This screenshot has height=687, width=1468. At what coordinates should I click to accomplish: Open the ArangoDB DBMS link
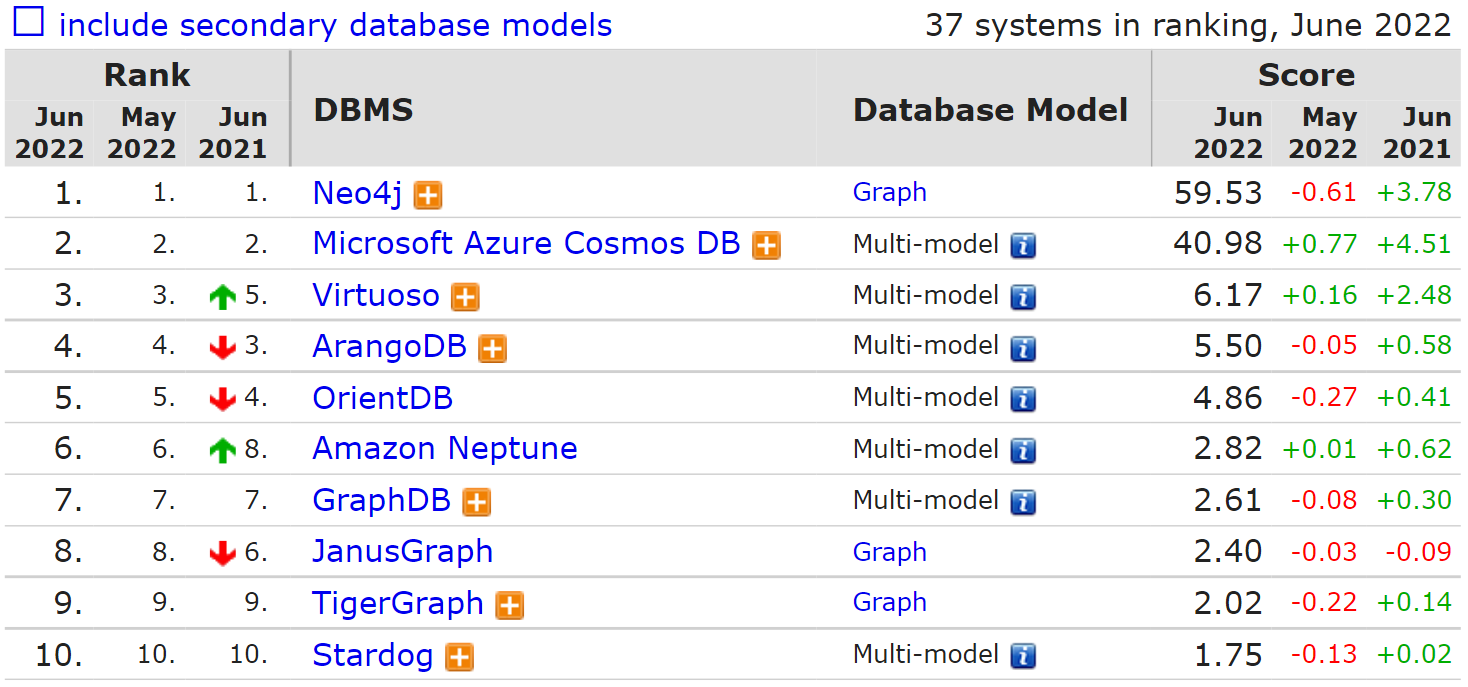click(388, 346)
